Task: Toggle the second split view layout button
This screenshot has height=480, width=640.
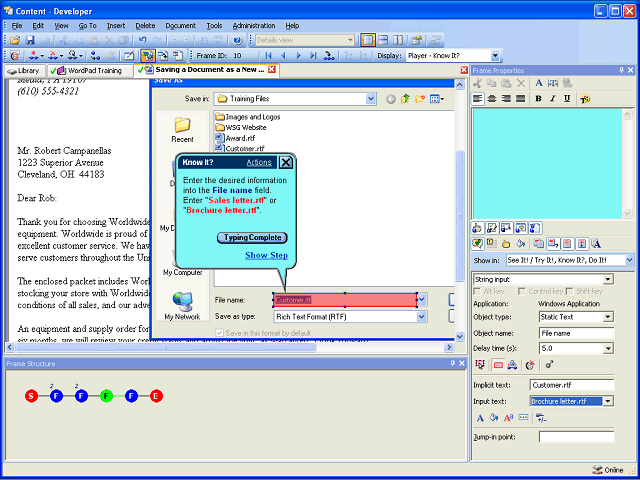Action: click(383, 40)
